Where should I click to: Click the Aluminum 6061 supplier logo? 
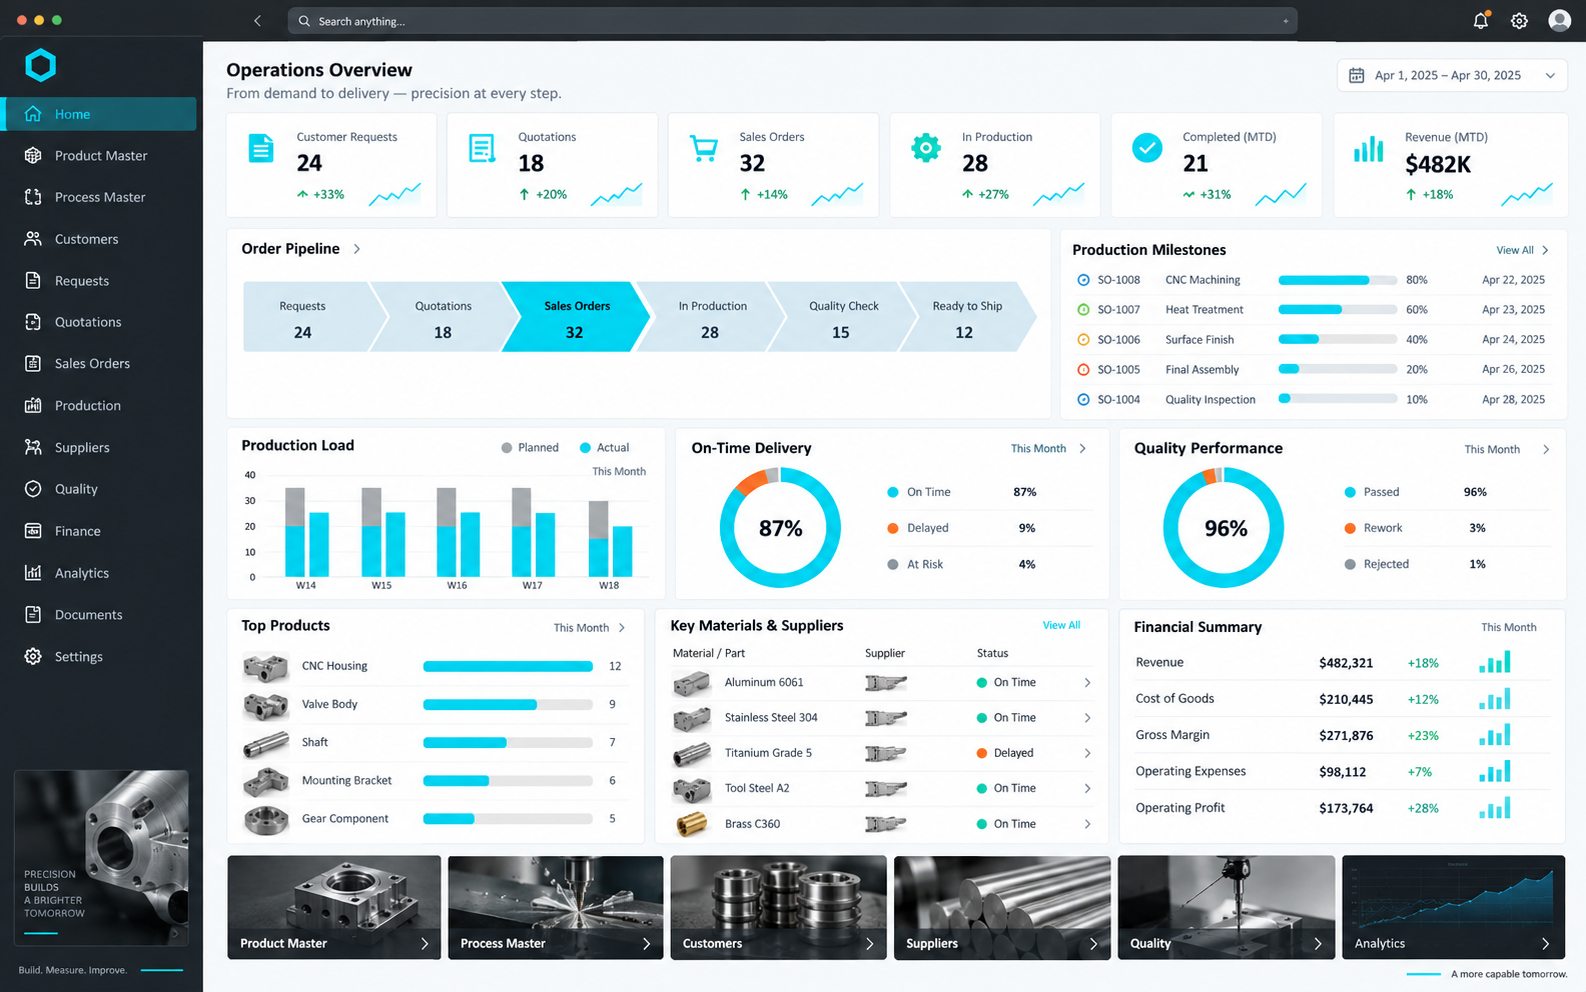(886, 683)
